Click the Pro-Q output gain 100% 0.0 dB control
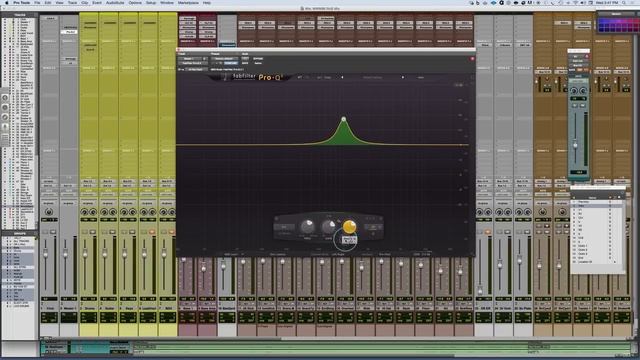Viewport: 640px width, 360px height. pos(422,254)
